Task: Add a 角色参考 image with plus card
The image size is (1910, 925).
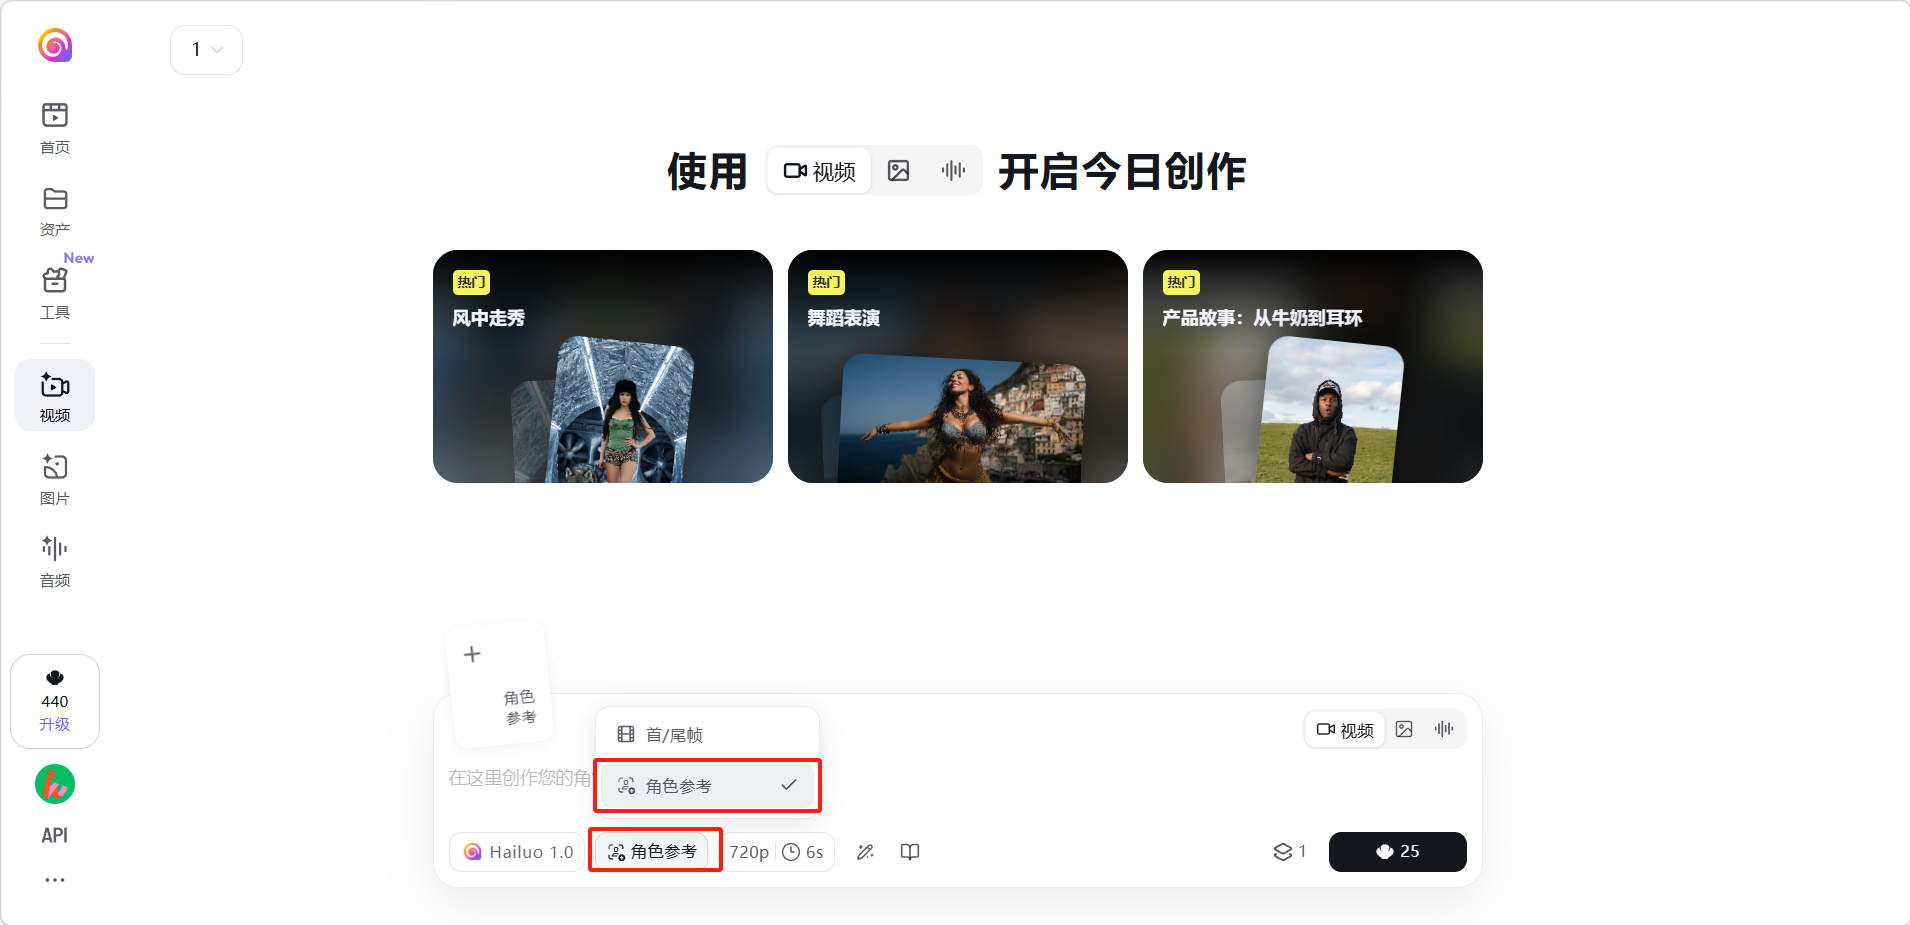Action: pos(498,684)
